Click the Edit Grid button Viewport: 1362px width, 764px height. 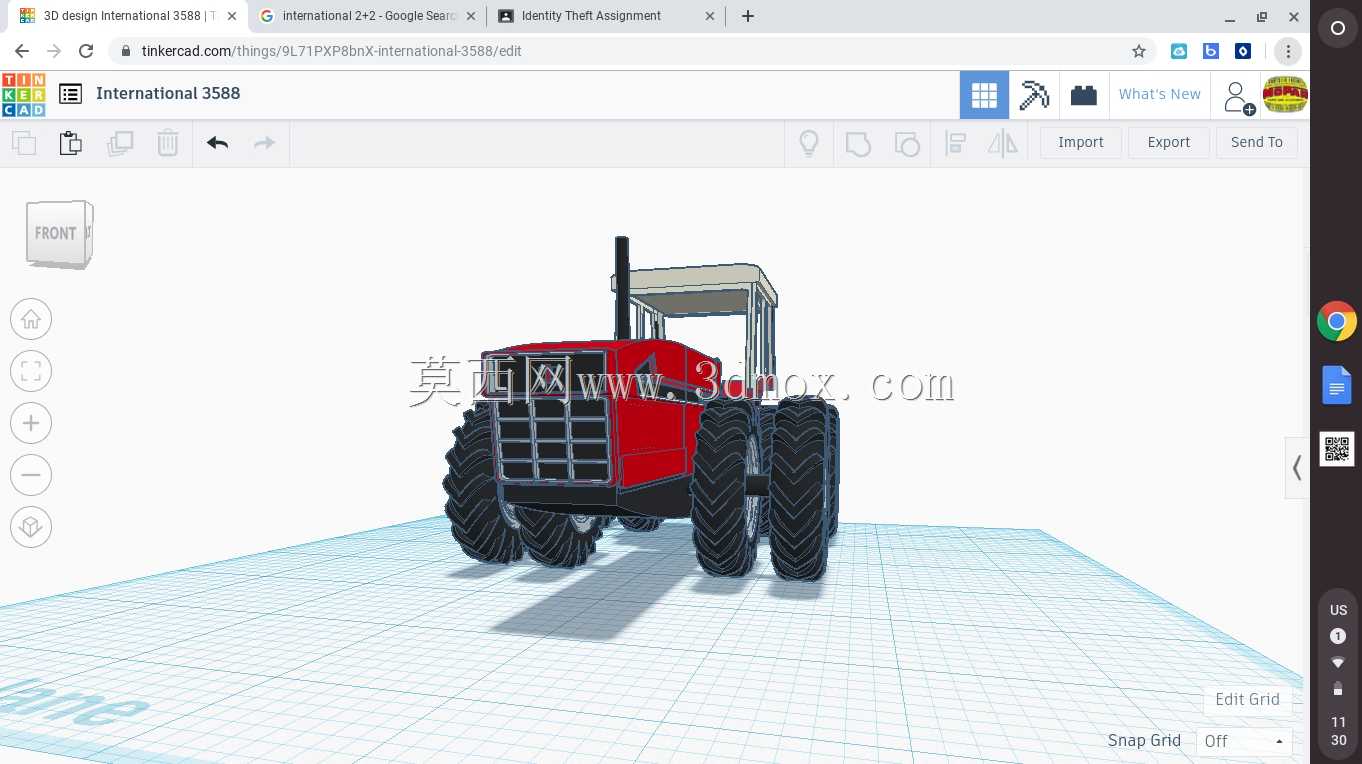(1247, 699)
